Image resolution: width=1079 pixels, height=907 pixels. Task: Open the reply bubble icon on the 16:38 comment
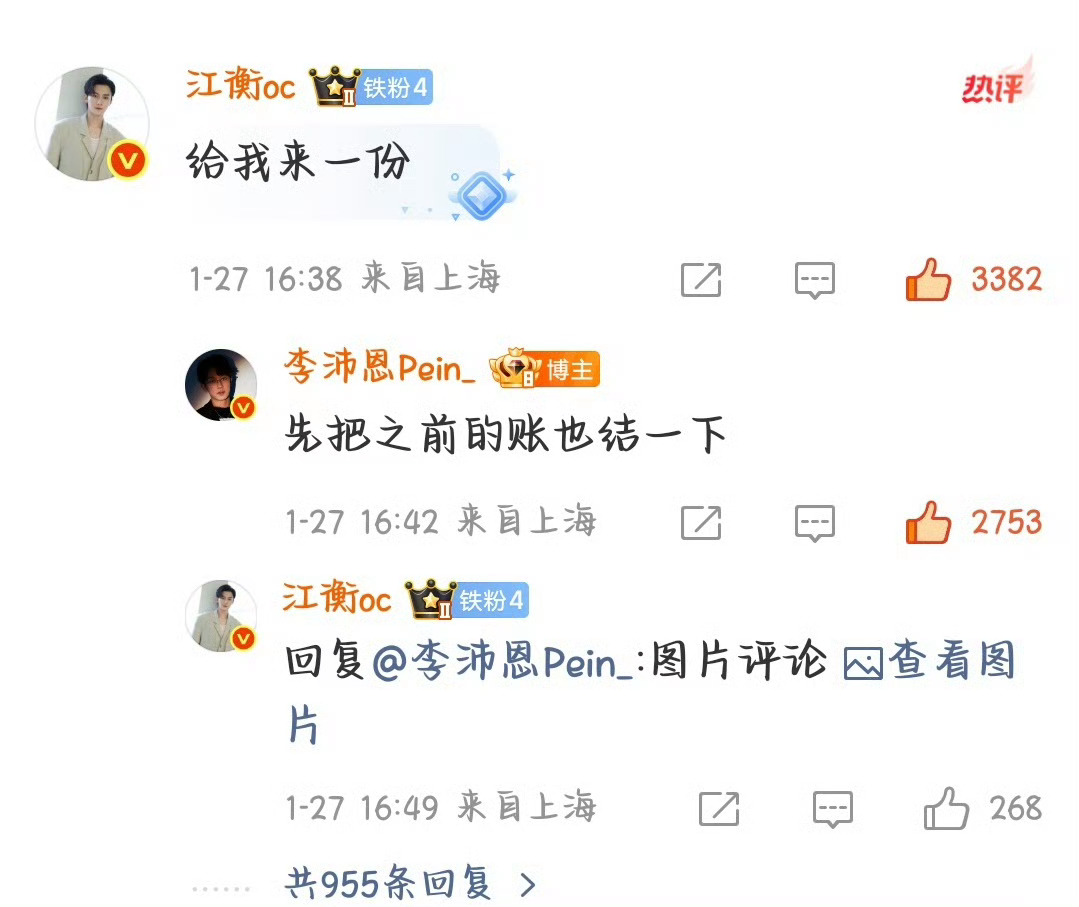click(815, 279)
